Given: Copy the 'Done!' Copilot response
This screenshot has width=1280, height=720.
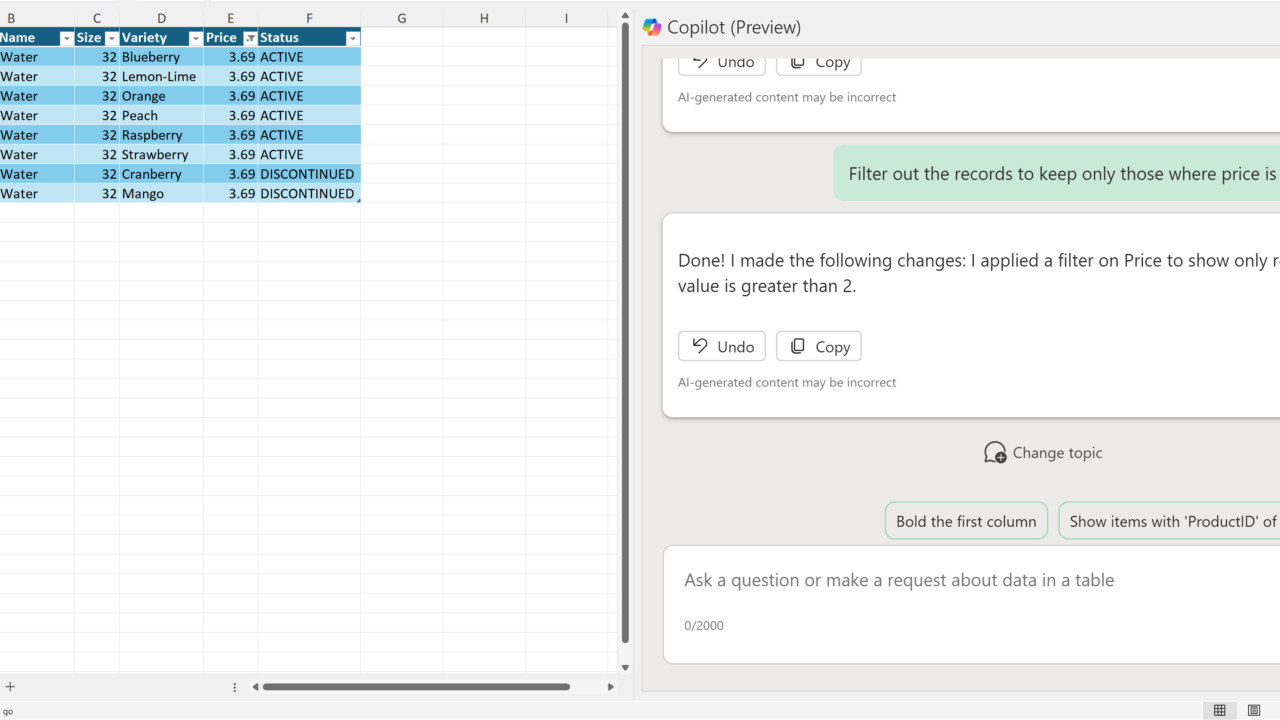Looking at the screenshot, I should [x=818, y=346].
